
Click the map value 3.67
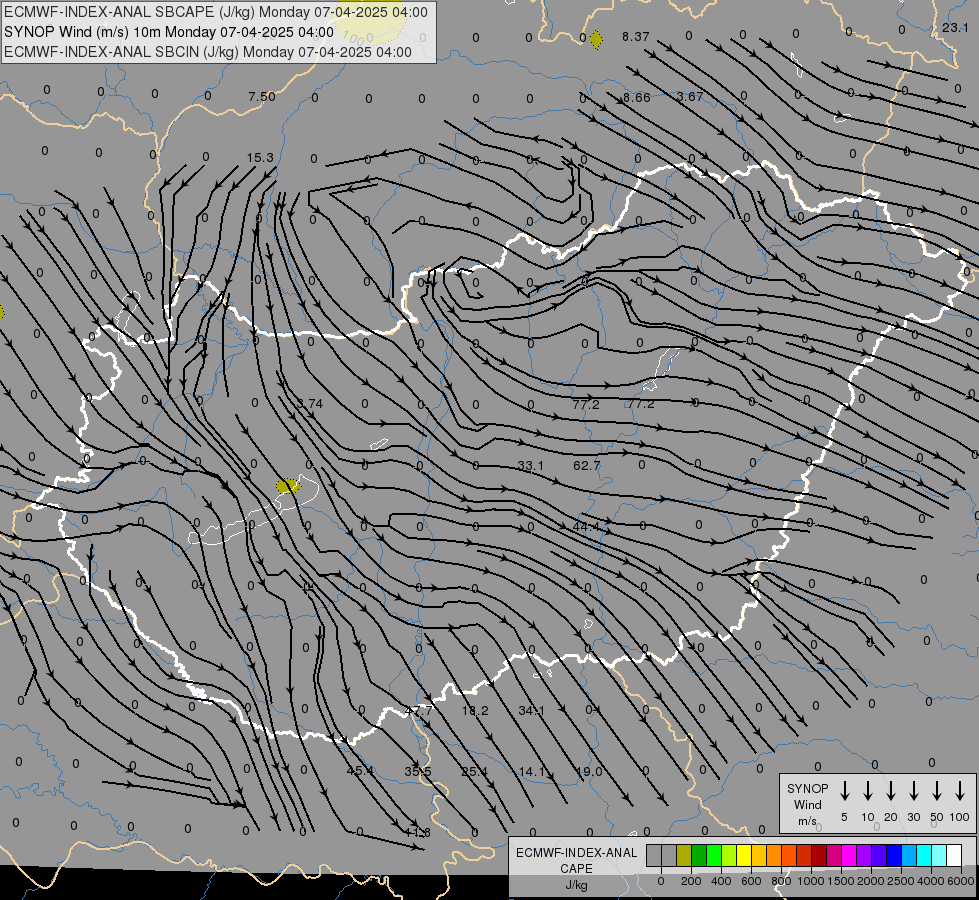[690, 96]
